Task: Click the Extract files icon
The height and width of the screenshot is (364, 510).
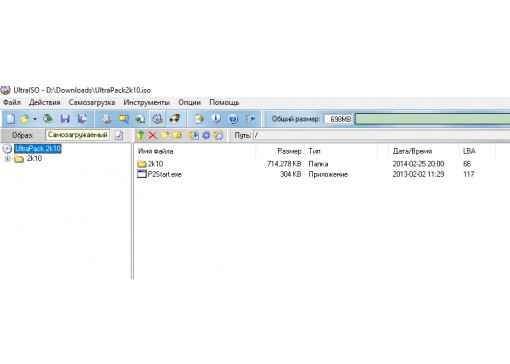Action: 194,135
